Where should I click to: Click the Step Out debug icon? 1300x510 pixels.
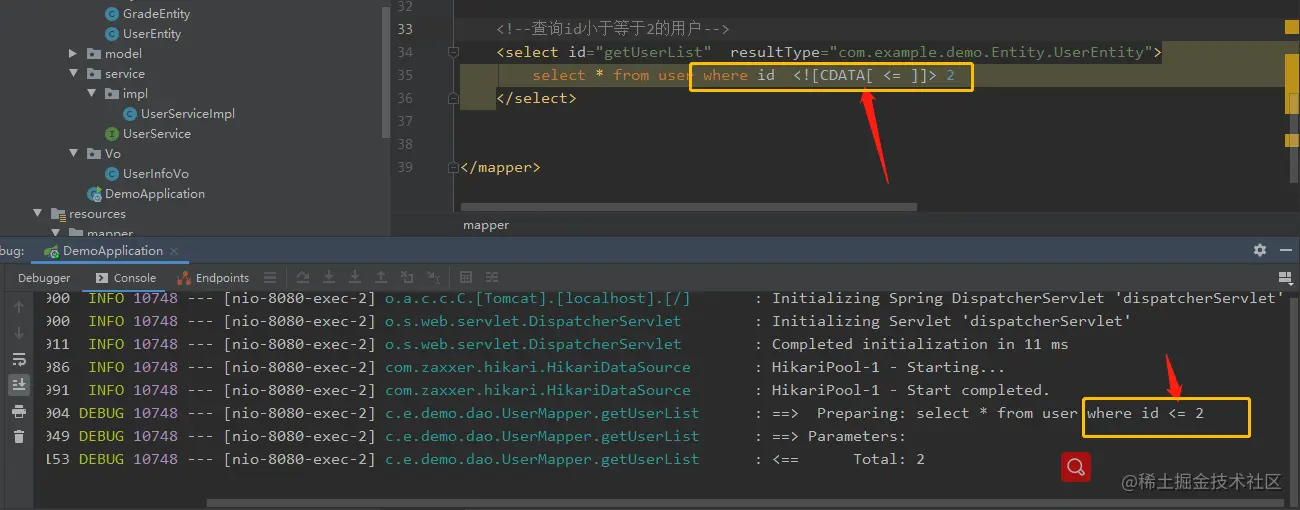tap(381, 278)
